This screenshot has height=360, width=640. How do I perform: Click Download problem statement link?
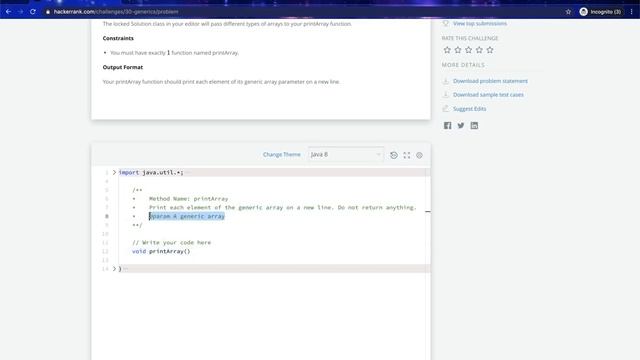click(490, 81)
